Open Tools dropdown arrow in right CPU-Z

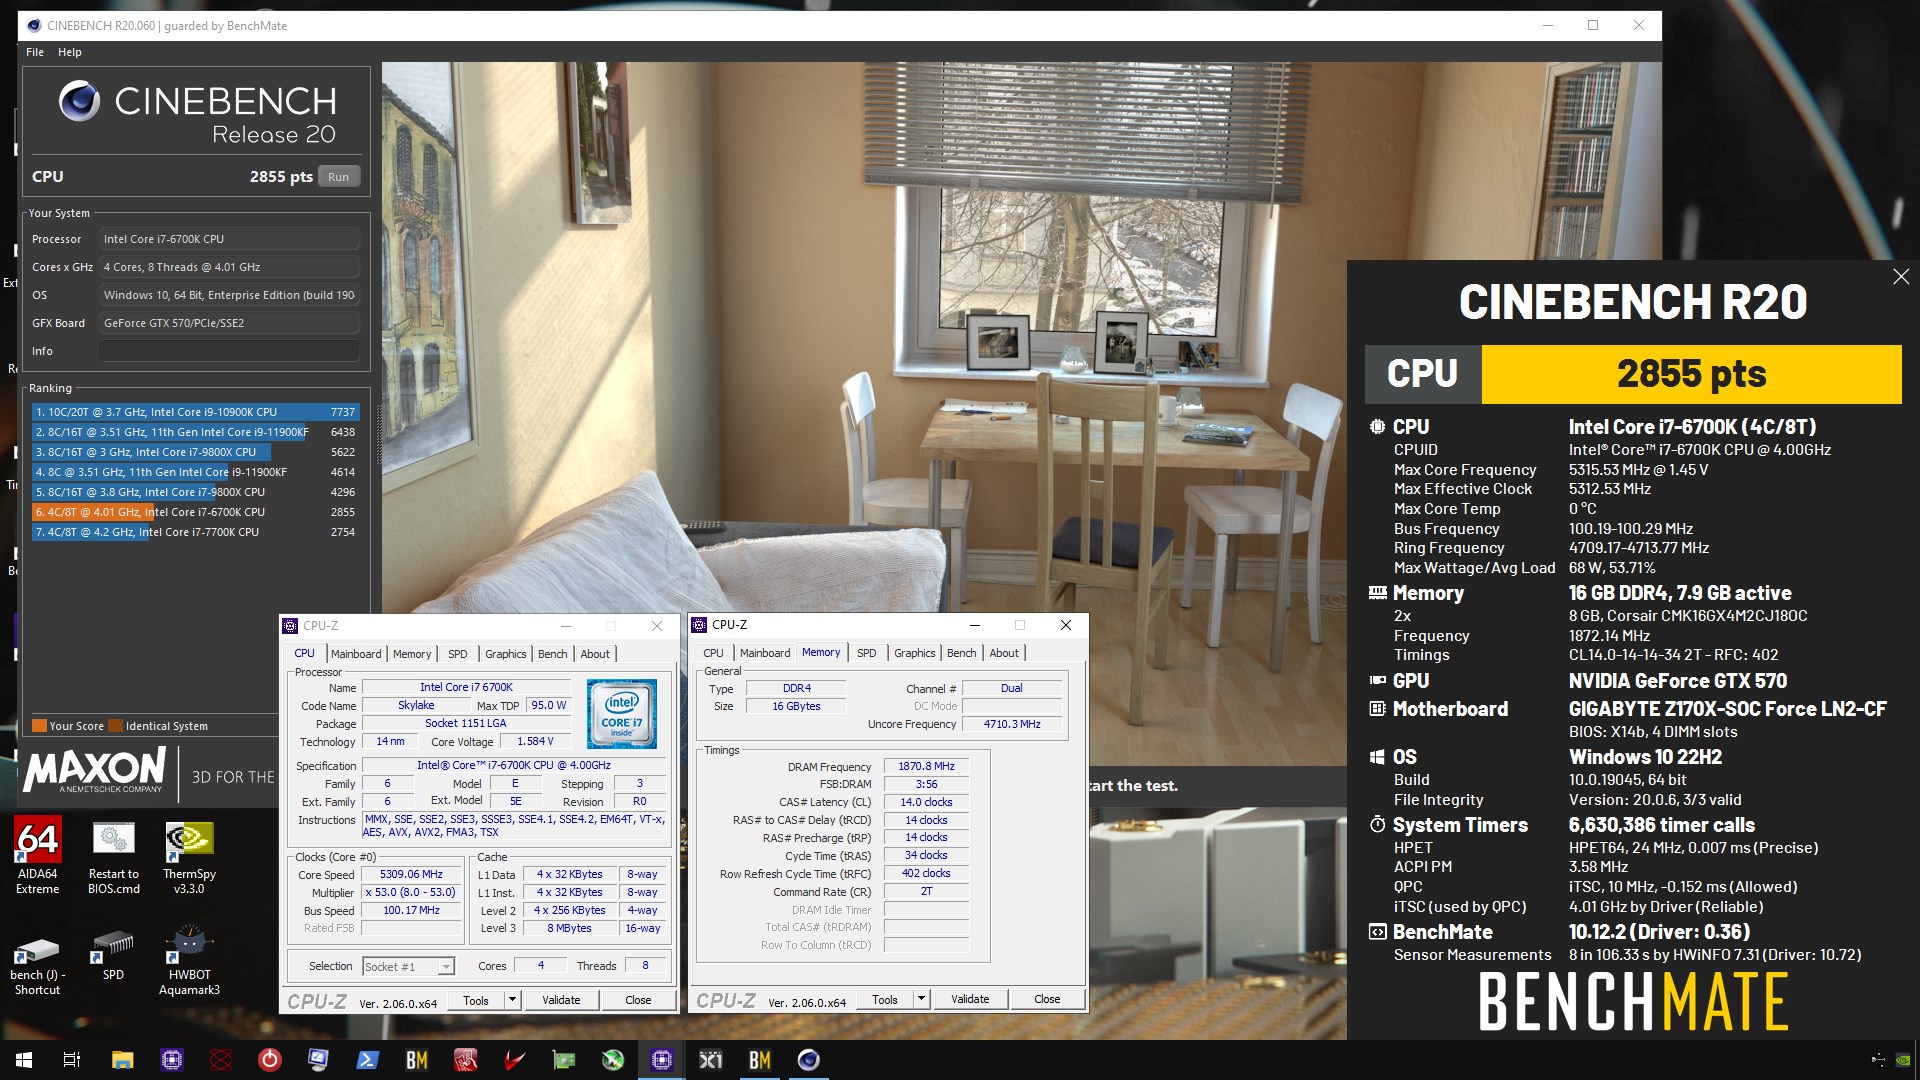(x=921, y=999)
